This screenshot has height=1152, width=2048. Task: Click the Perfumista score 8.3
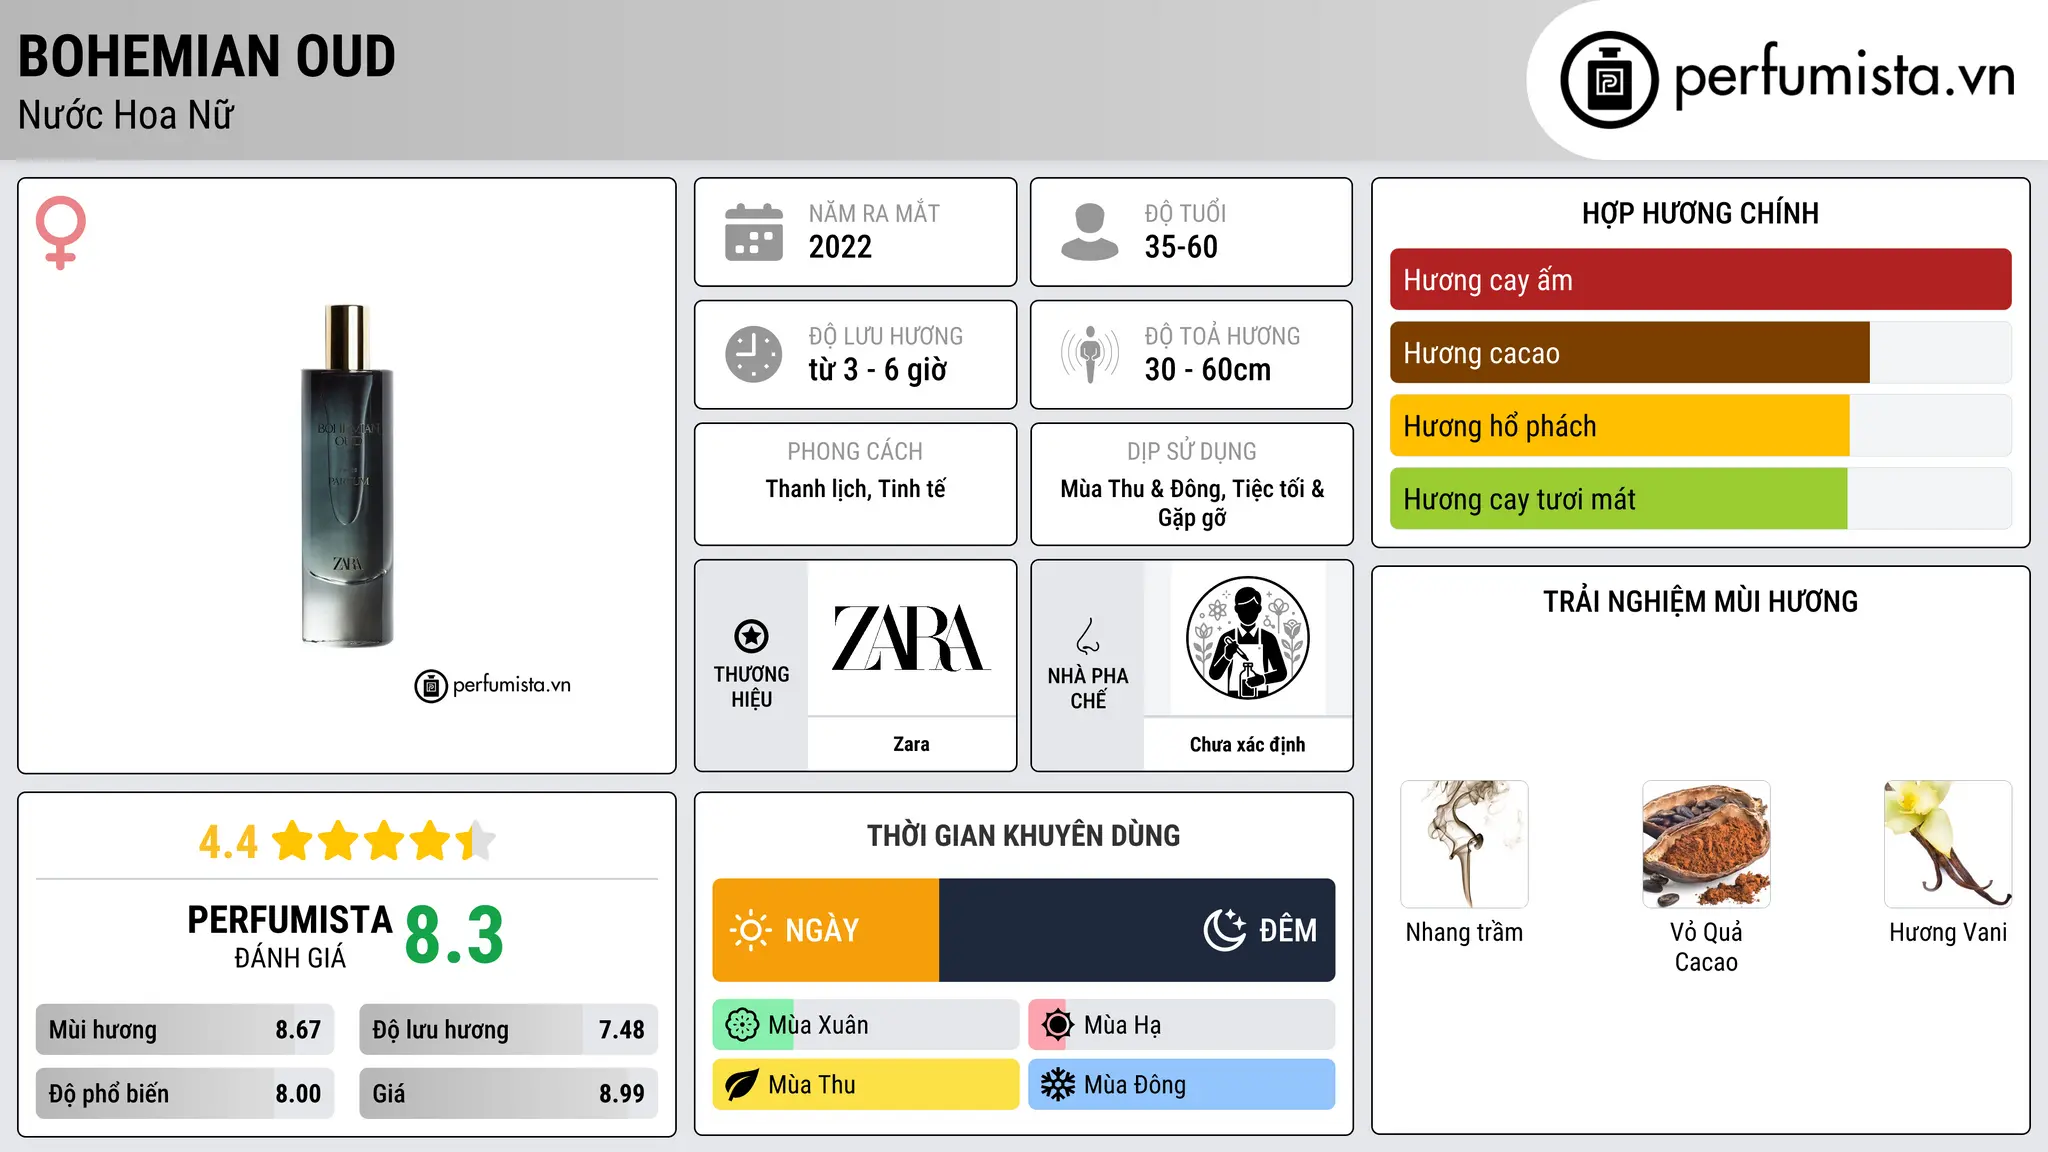[x=454, y=936]
